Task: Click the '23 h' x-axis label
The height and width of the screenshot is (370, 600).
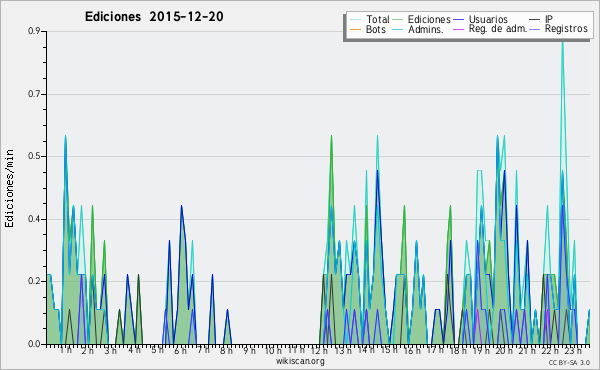Action: click(573, 351)
